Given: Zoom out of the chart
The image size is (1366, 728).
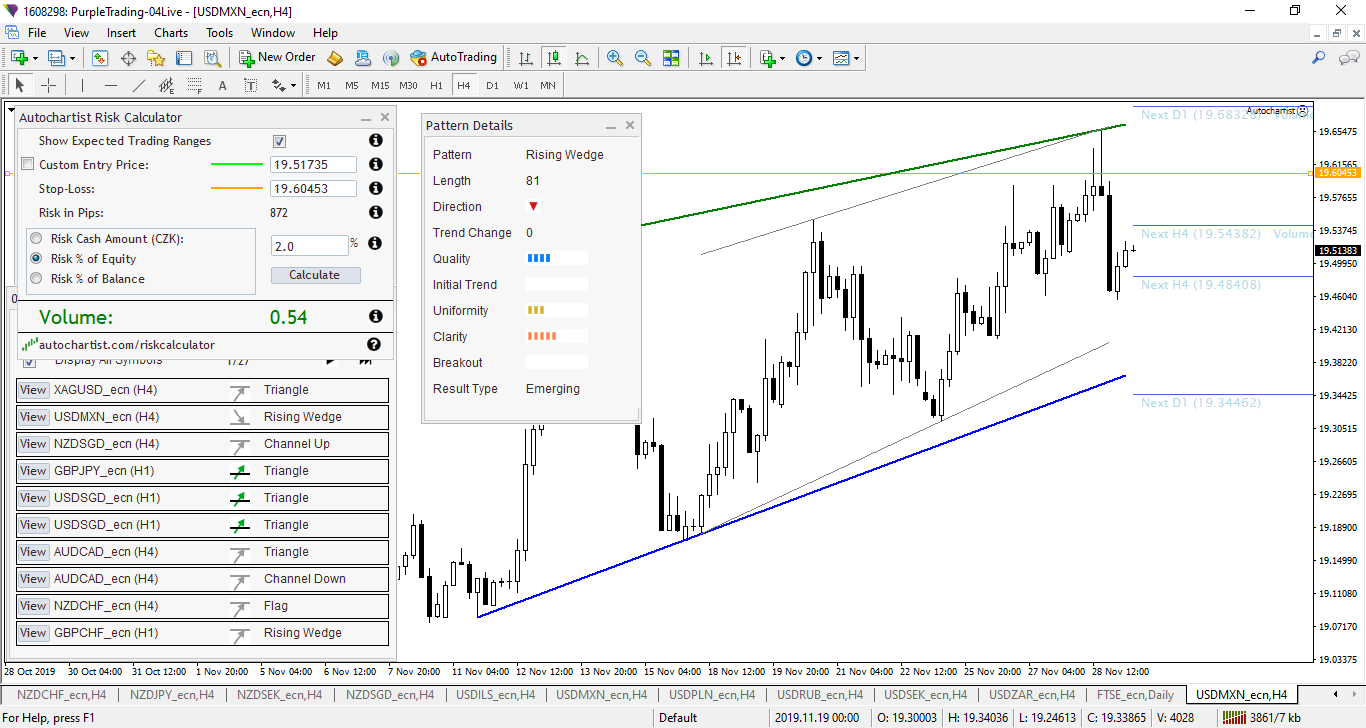Looking at the screenshot, I should 643,58.
